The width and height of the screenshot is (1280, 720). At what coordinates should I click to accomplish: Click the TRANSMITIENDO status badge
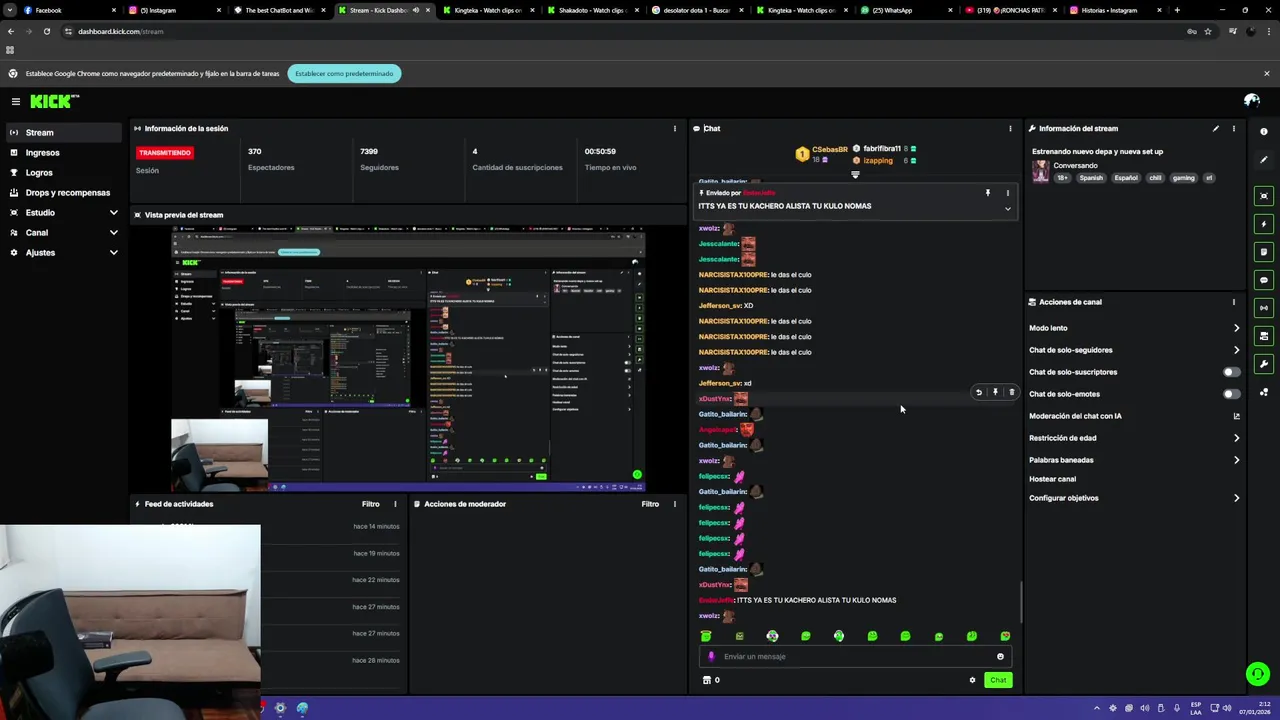(x=165, y=153)
